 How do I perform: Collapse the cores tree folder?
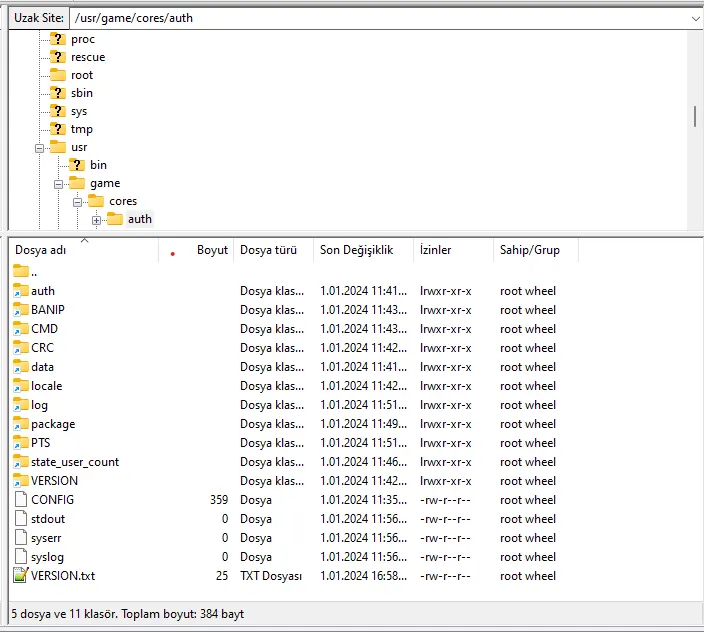[77, 202]
